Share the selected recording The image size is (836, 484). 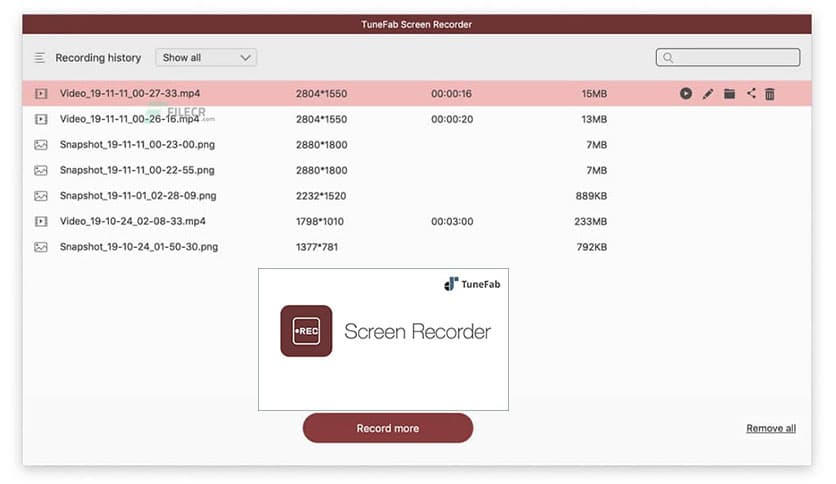click(x=751, y=93)
